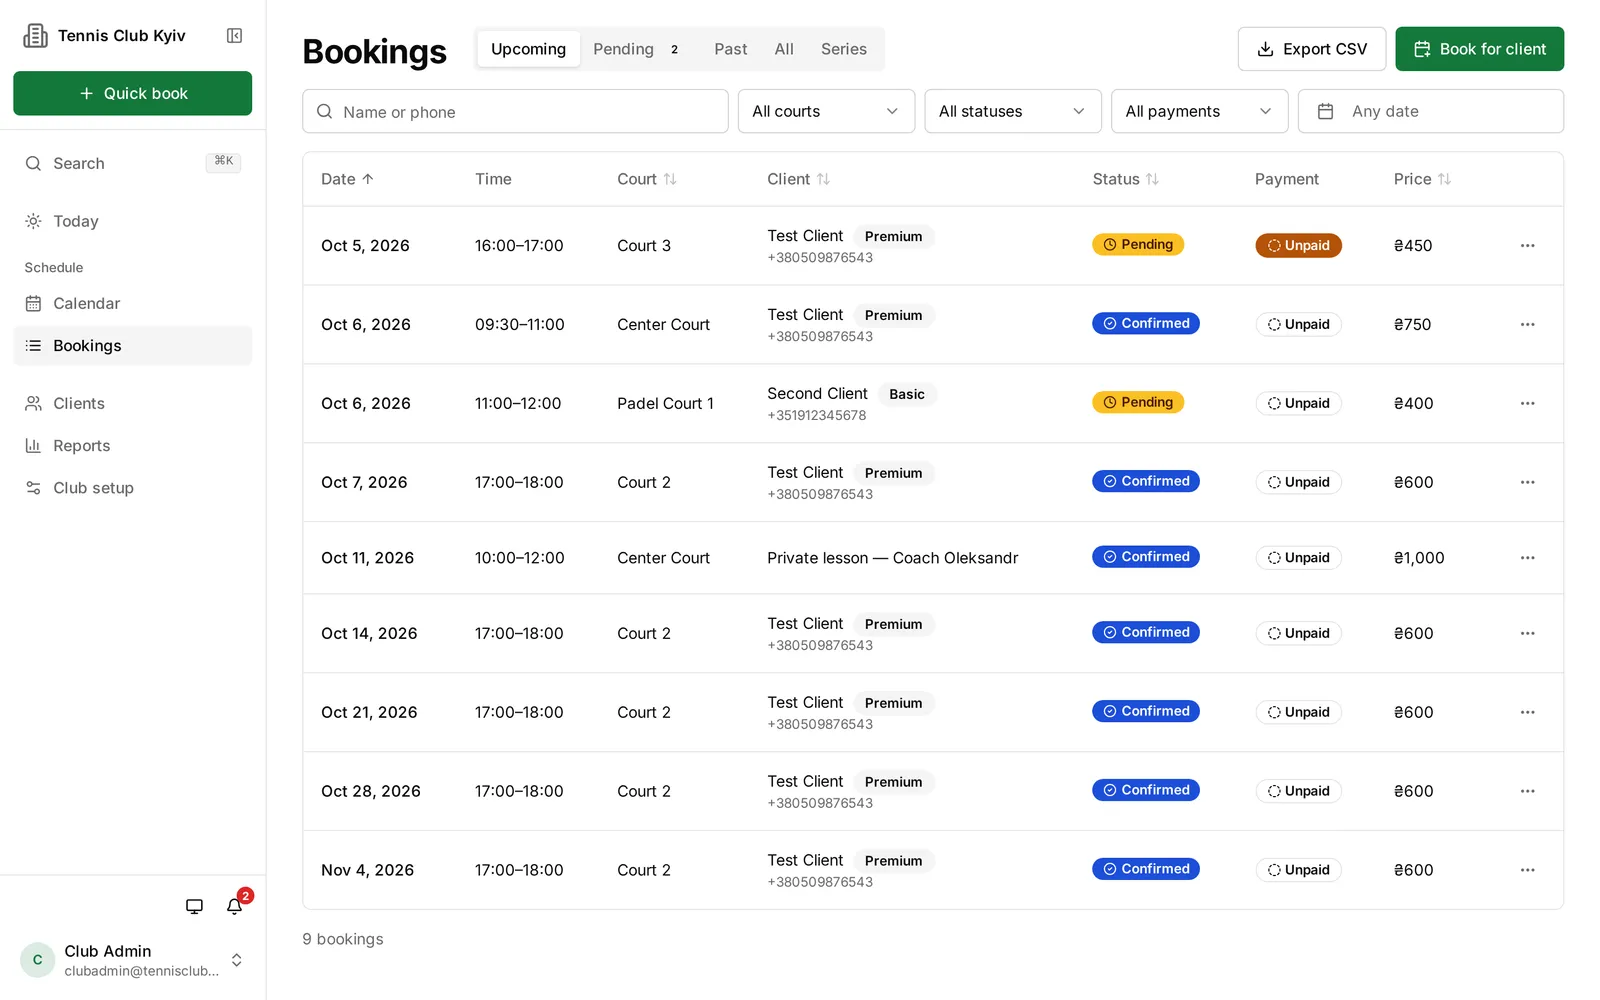Image resolution: width=1600 pixels, height=1000 pixels.
Task: Click phone +351912345678
Action: click(816, 416)
